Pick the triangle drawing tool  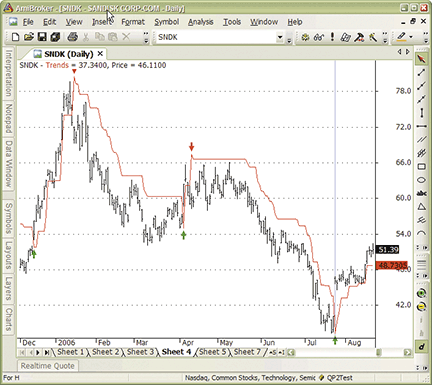coord(421,207)
